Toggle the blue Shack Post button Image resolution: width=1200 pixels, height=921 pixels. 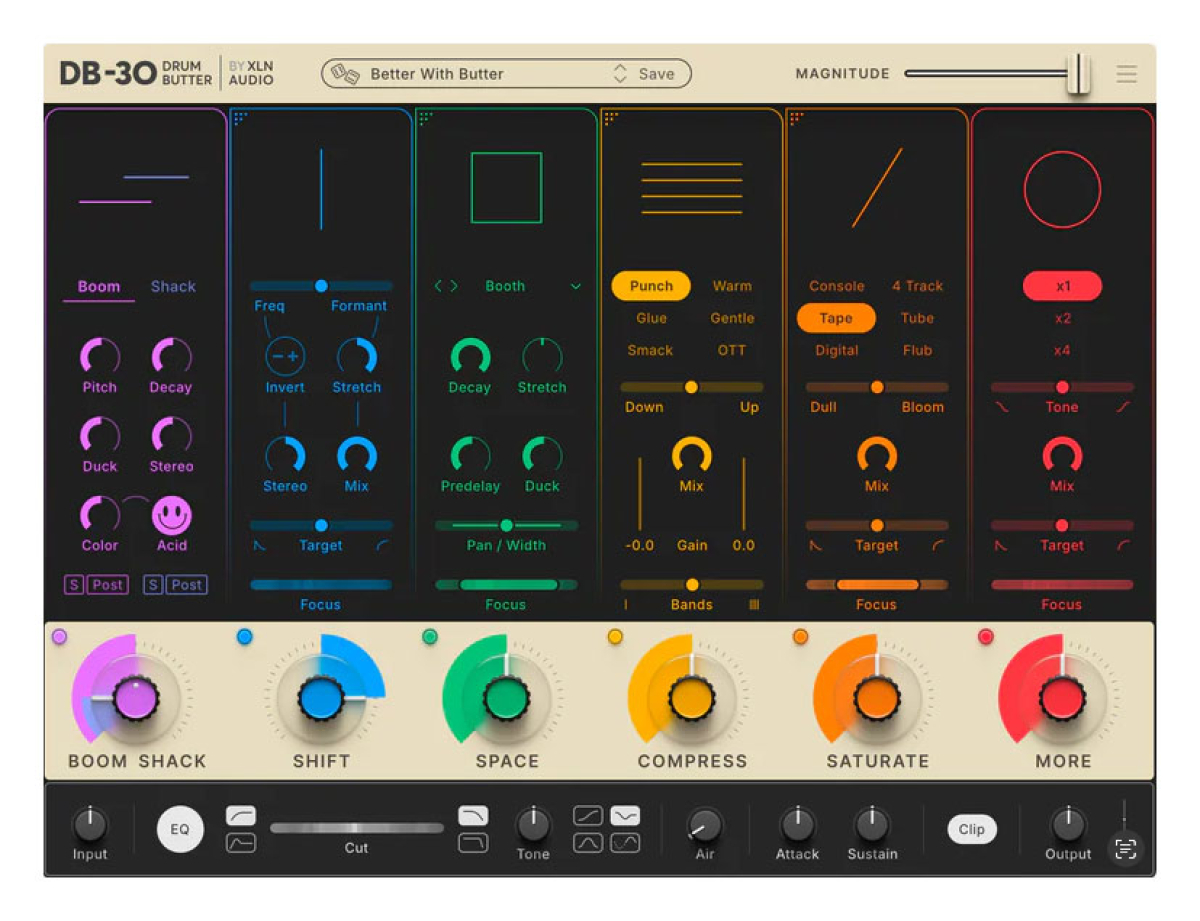[x=186, y=585]
